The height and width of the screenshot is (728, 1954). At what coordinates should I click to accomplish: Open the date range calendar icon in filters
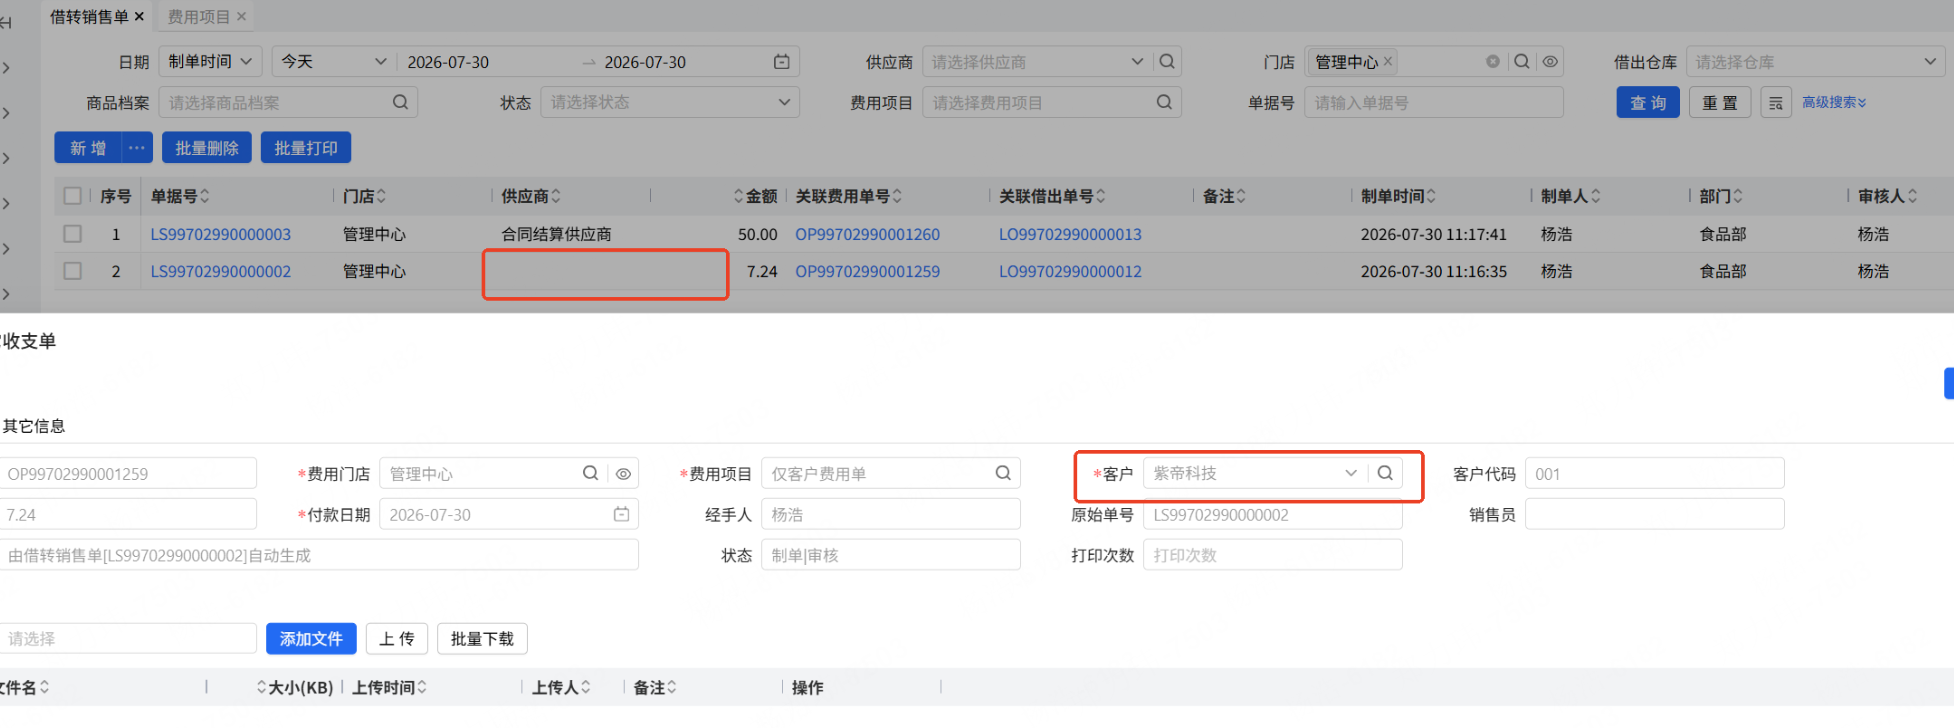782,62
